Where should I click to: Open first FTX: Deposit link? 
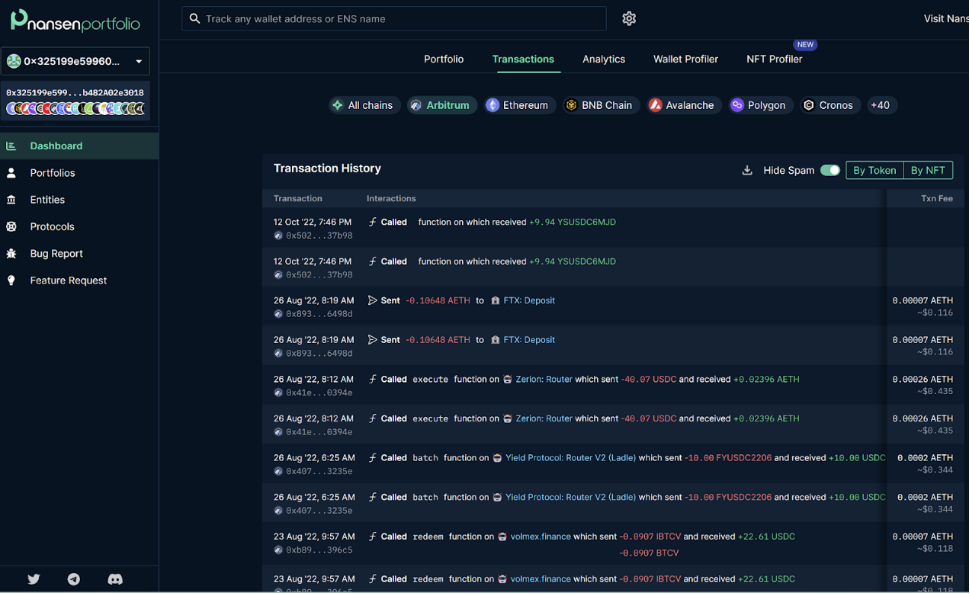(529, 300)
